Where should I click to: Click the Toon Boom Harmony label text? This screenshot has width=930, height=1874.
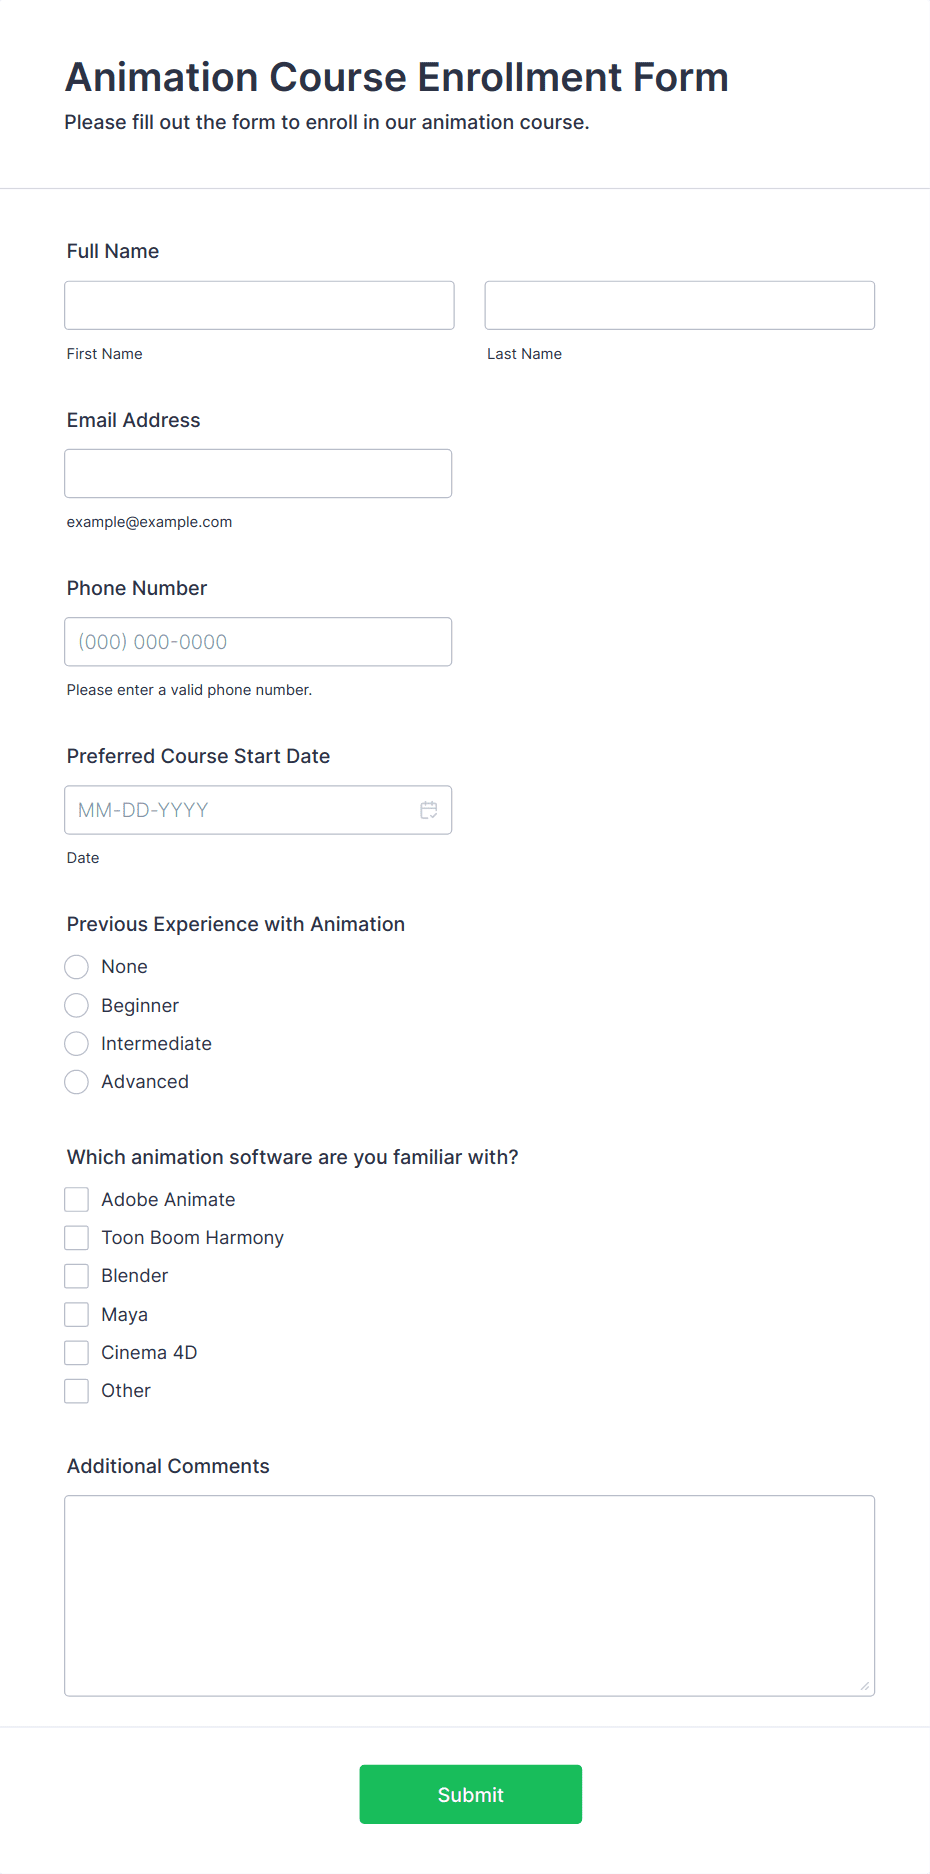pos(193,1238)
